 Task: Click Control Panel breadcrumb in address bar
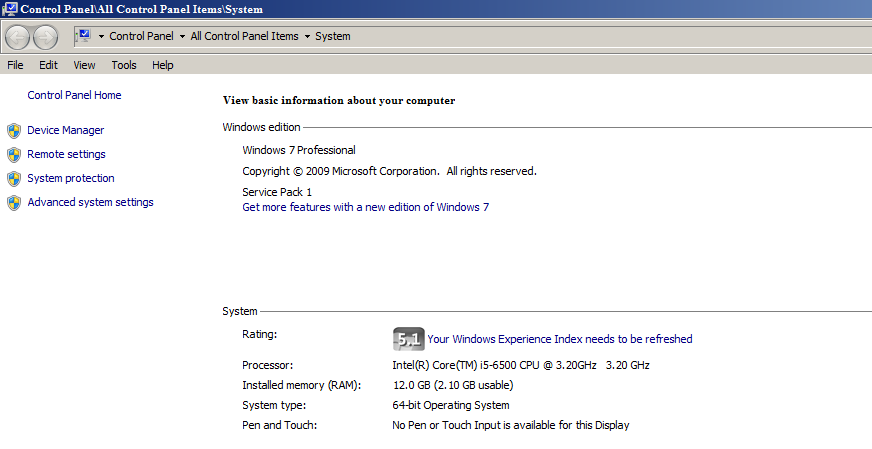pos(141,36)
